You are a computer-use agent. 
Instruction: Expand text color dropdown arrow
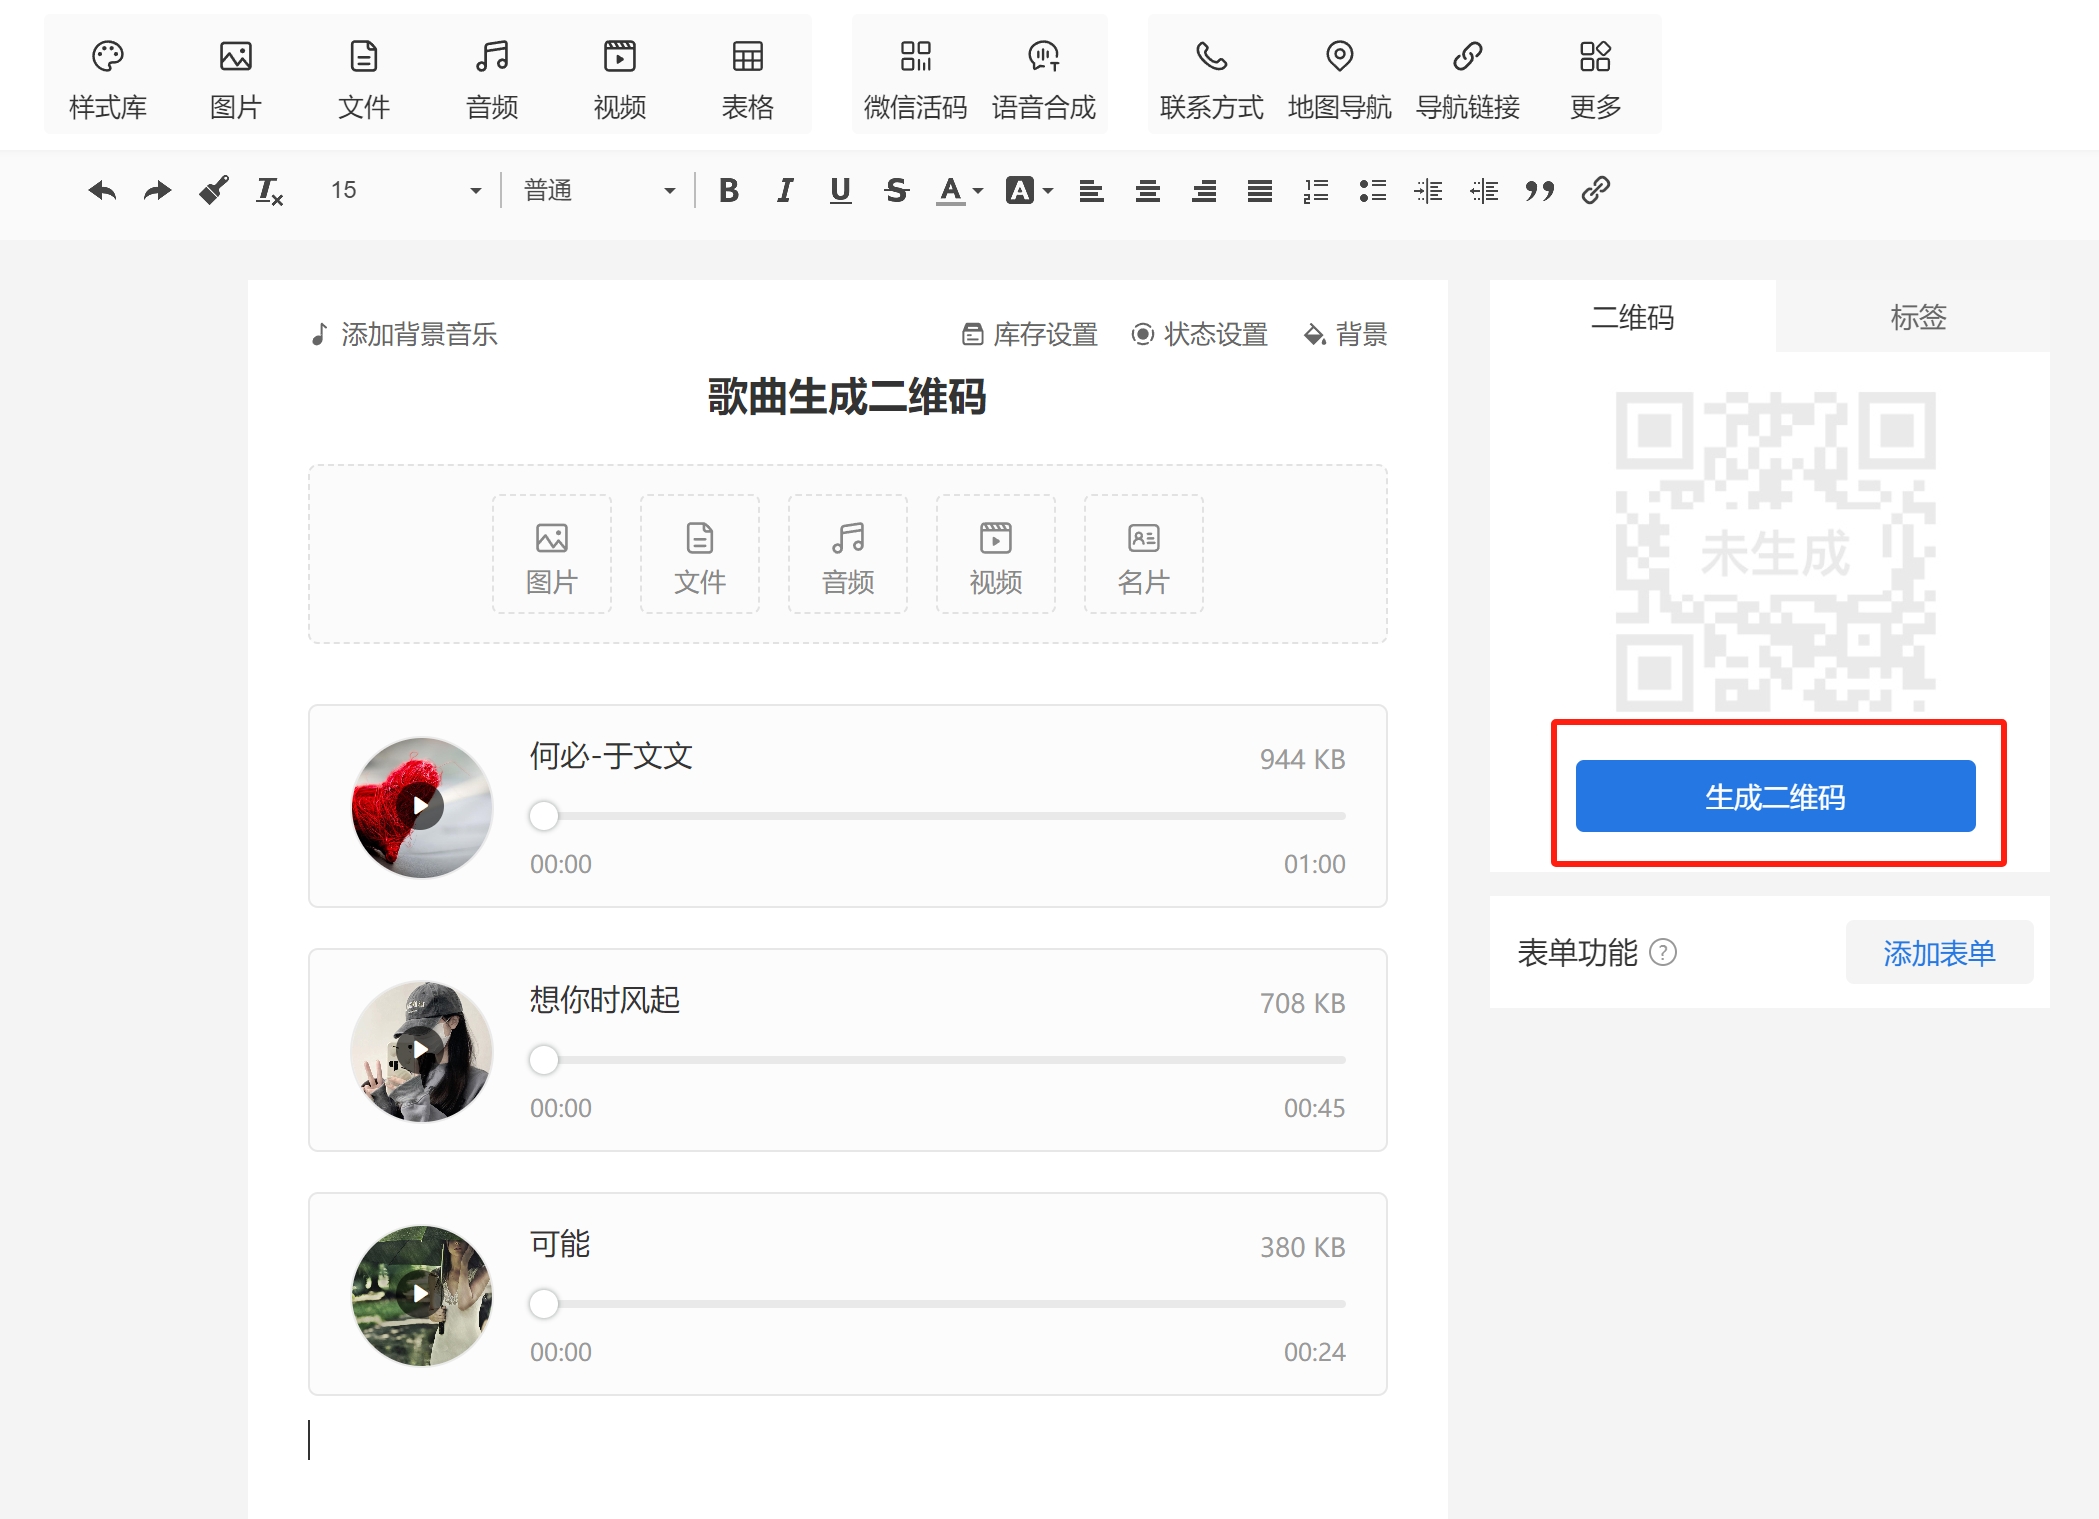(978, 190)
